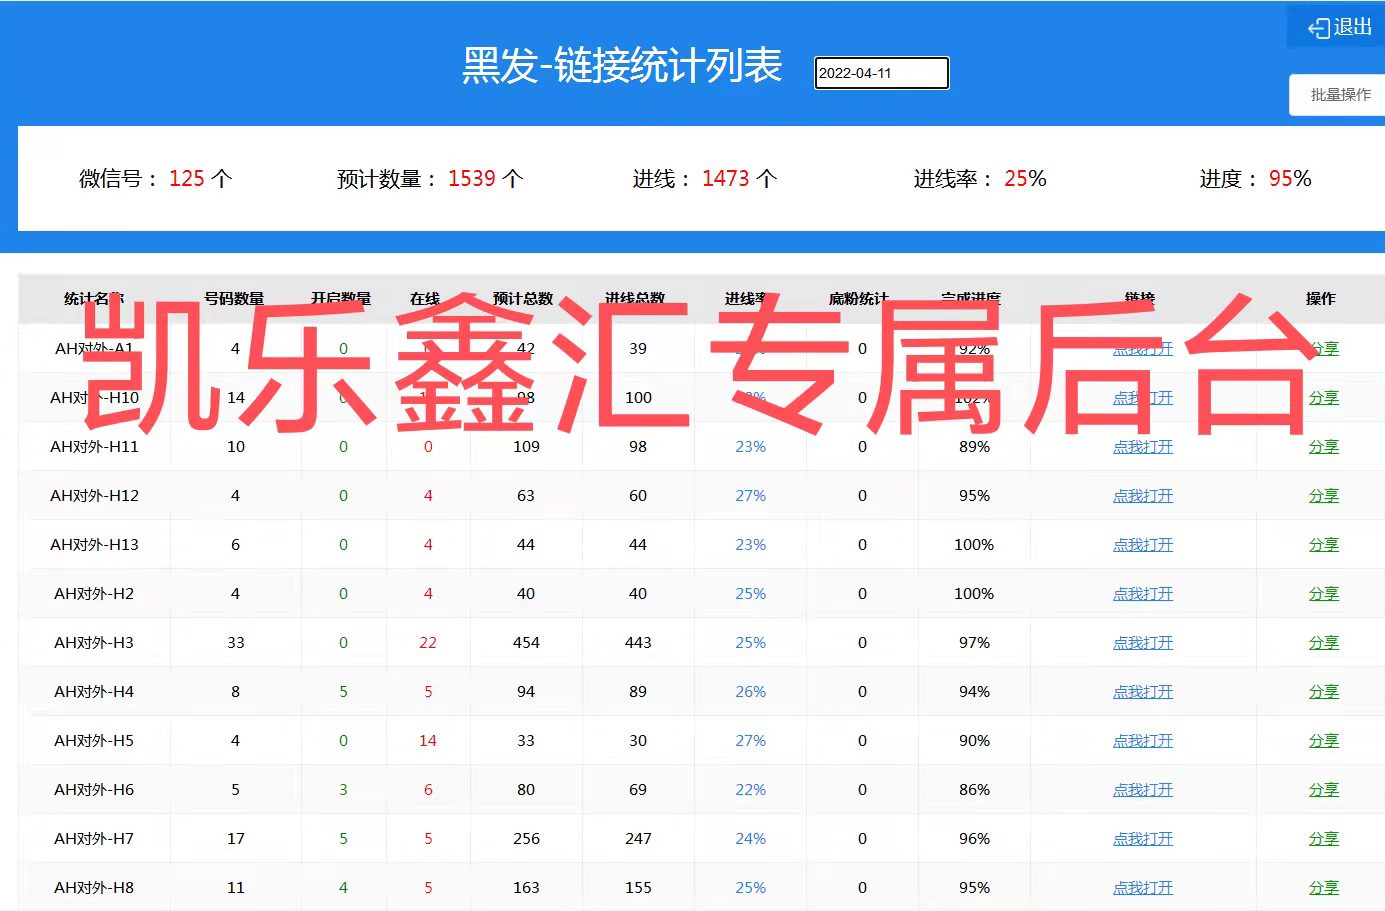
Task: Select the row name AH对外-H5
Action: pyautogui.click(x=94, y=741)
